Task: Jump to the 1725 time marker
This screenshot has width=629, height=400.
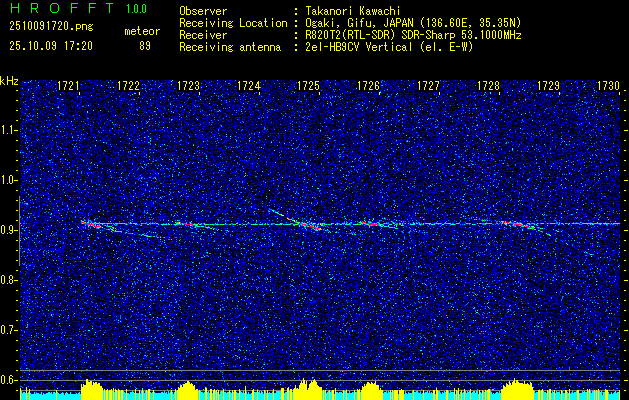Action: tap(308, 87)
